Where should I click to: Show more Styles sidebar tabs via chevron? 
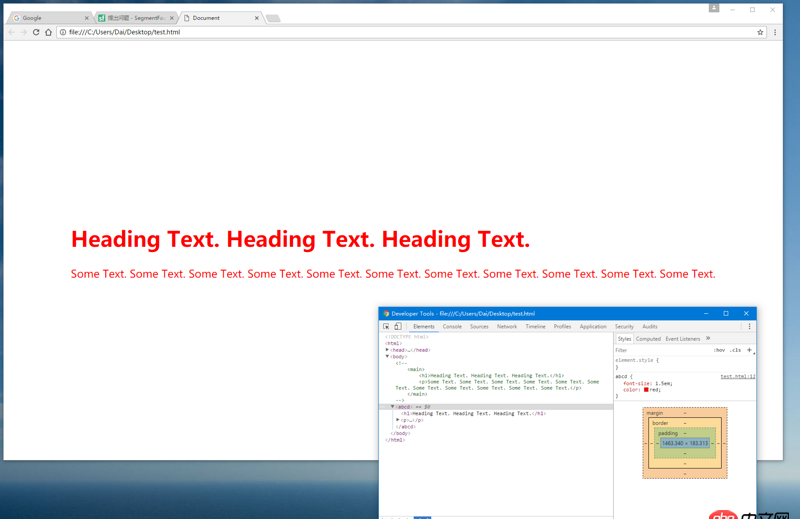point(708,339)
